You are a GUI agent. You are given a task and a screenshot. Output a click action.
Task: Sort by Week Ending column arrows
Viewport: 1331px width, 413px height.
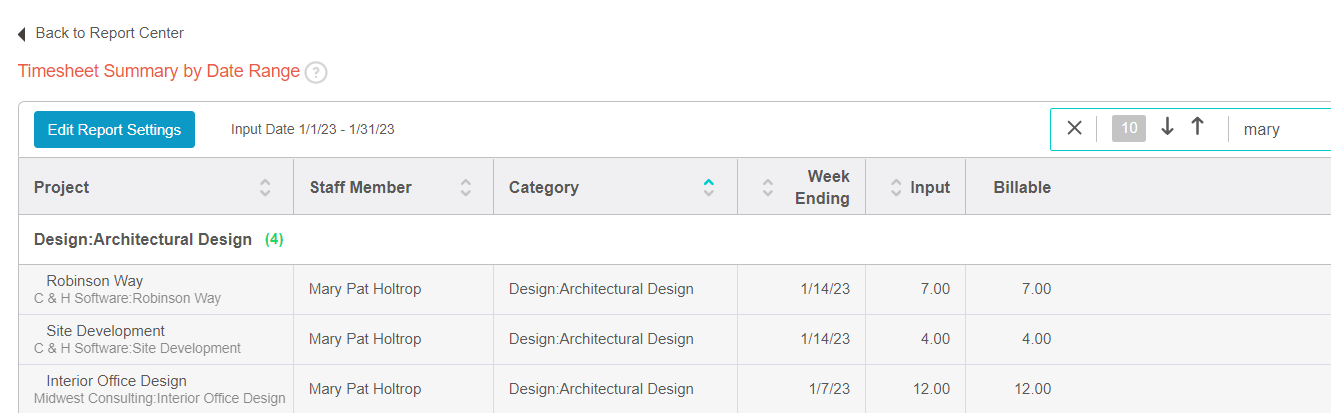point(768,187)
